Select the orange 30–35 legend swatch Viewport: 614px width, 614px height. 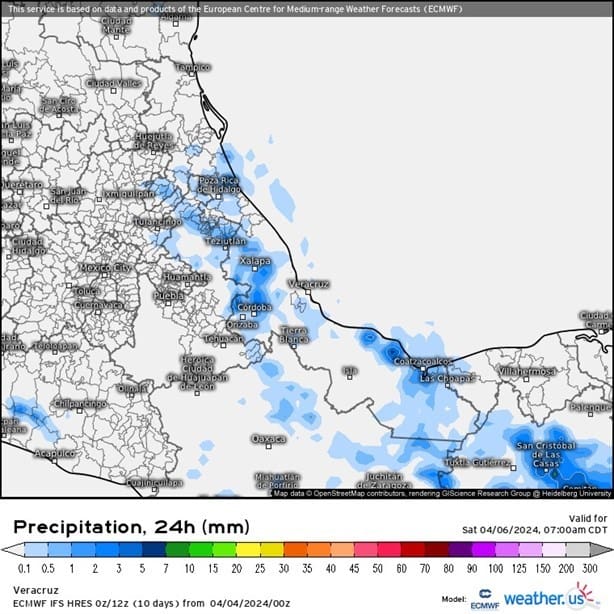295,550
